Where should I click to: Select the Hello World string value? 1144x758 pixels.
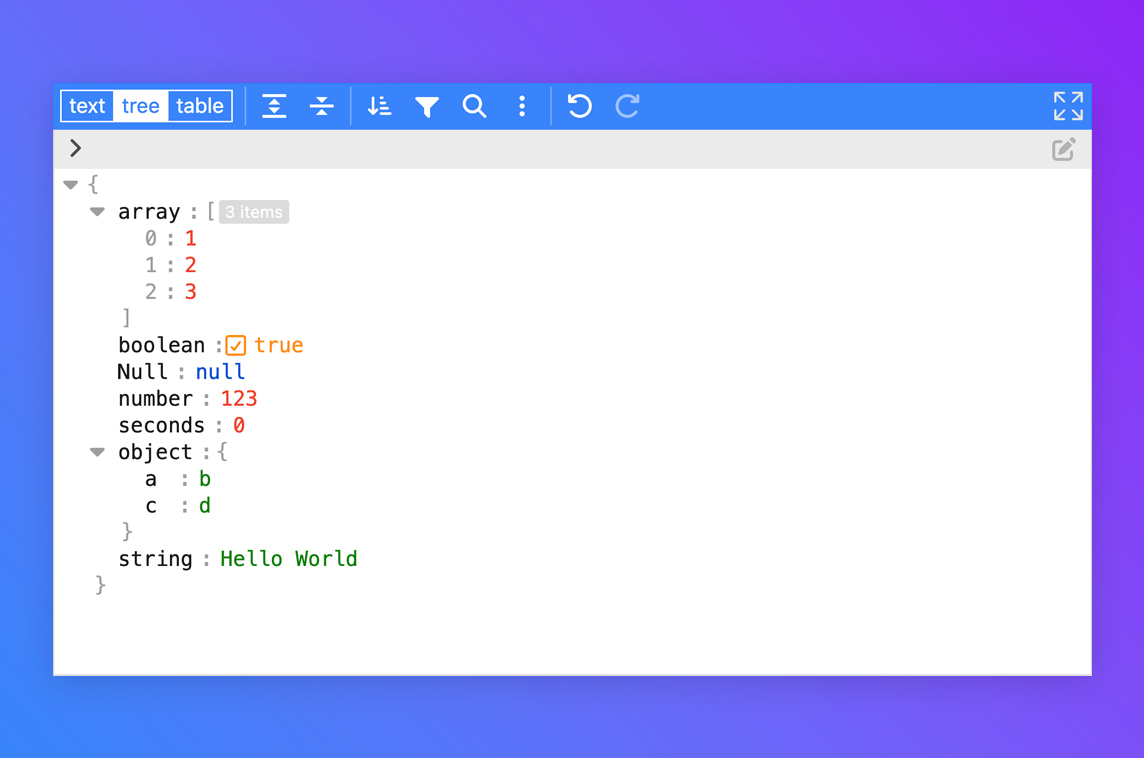[x=288, y=559]
